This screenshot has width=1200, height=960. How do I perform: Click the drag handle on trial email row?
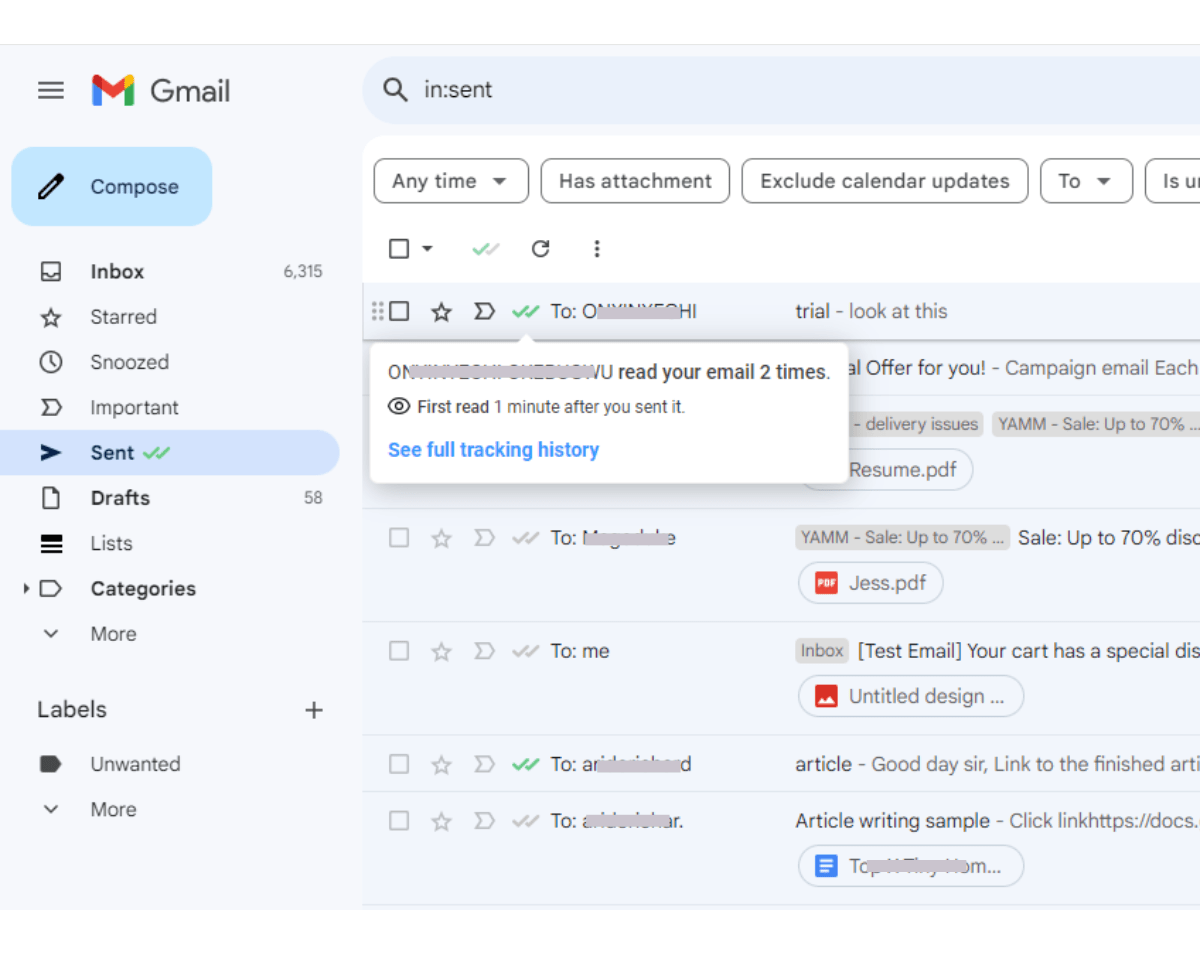[377, 311]
